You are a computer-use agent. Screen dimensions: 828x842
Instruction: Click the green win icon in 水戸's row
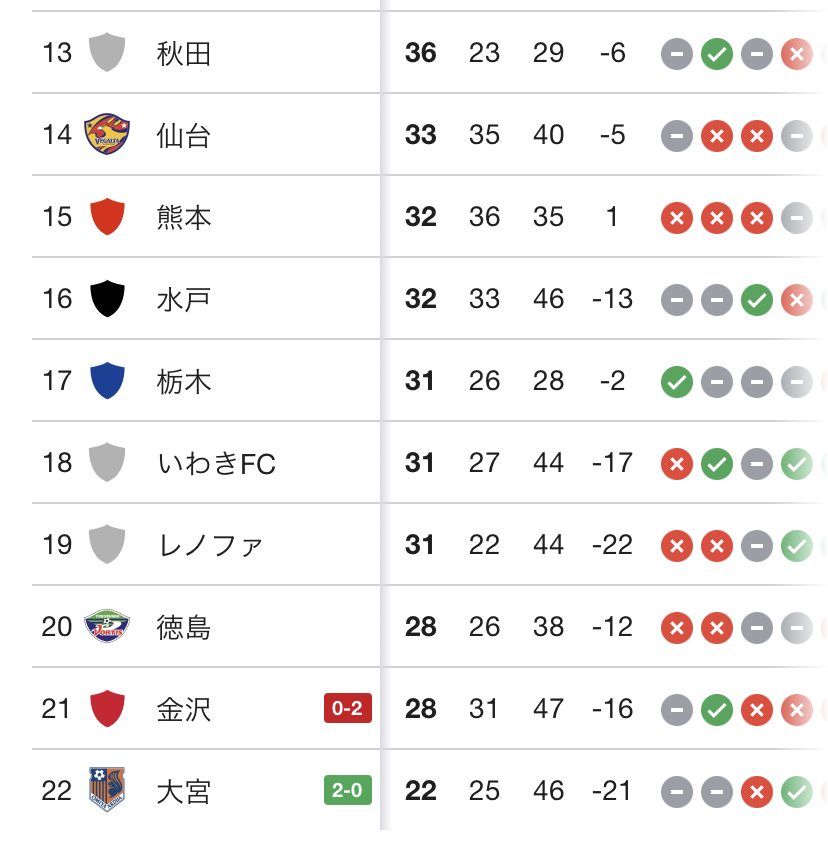point(756,299)
